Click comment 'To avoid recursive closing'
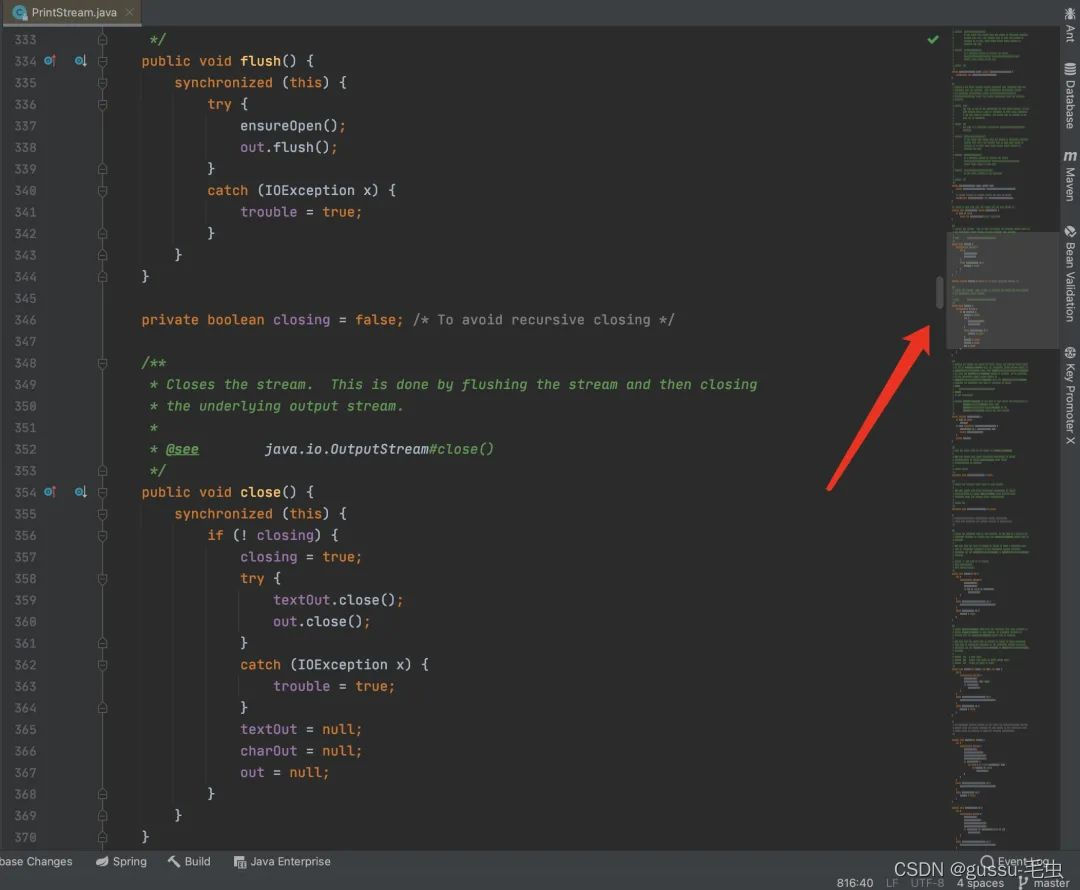Viewport: 1080px width, 890px height. tap(544, 320)
